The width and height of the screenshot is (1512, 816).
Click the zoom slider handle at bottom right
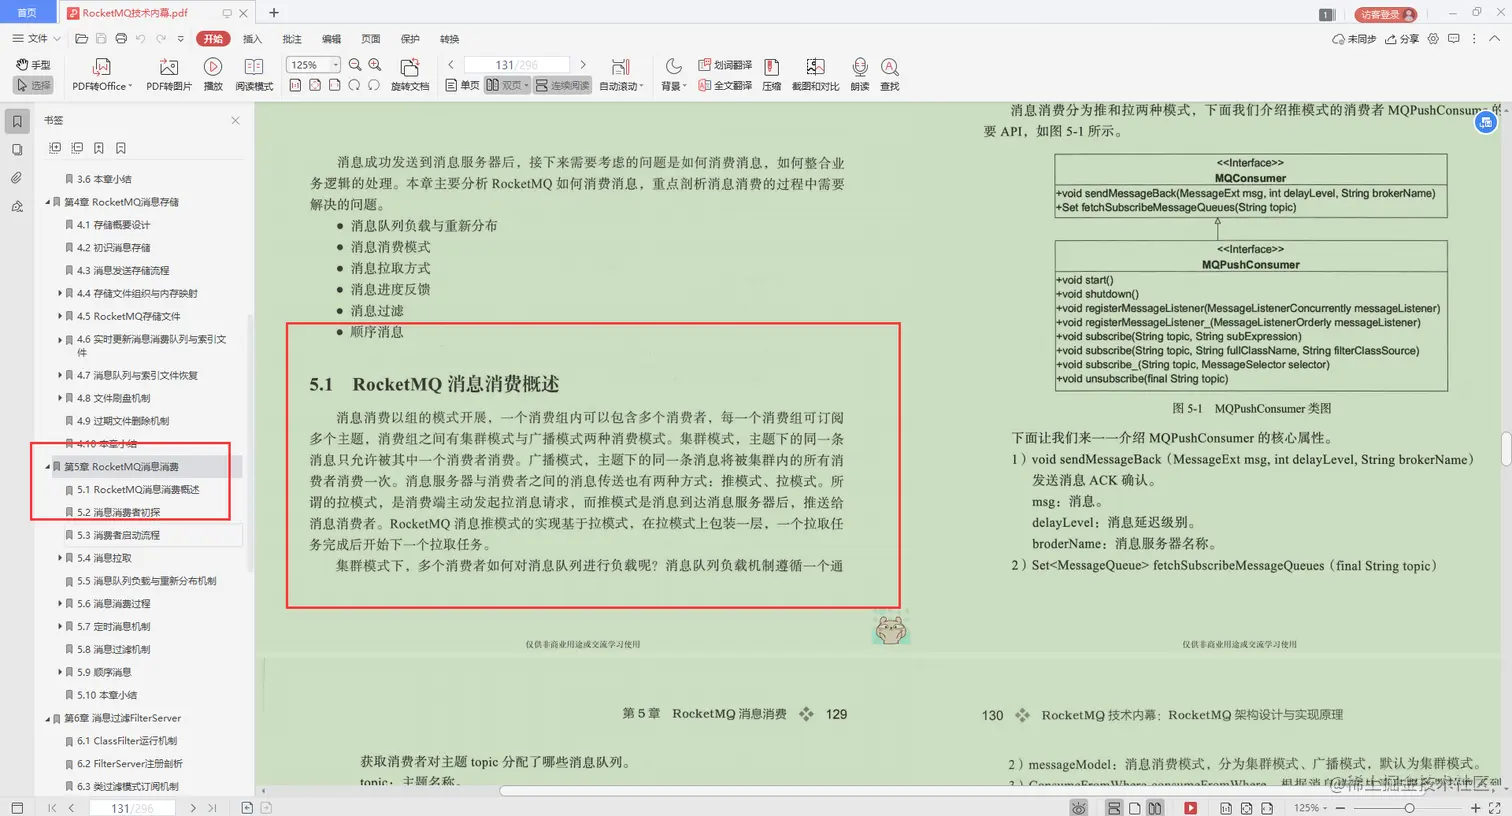point(1411,807)
